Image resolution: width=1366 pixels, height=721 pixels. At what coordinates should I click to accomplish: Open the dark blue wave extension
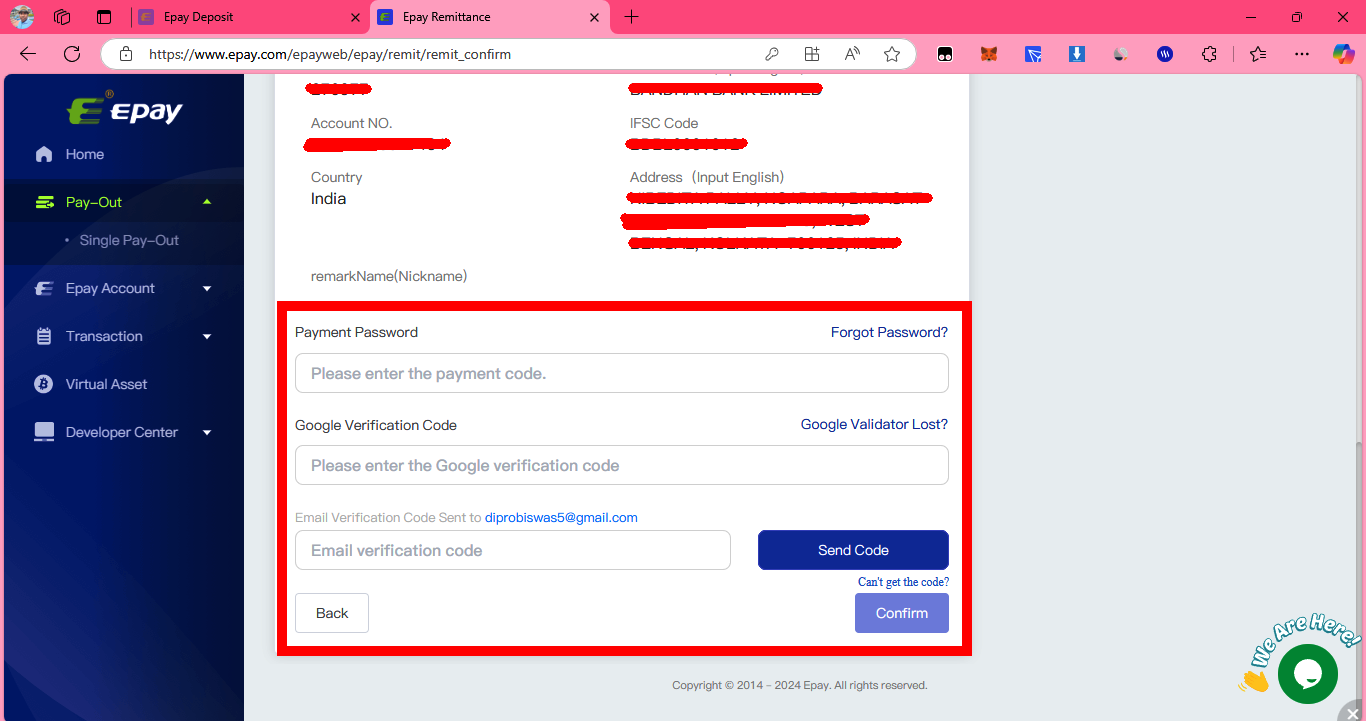(x=1165, y=54)
